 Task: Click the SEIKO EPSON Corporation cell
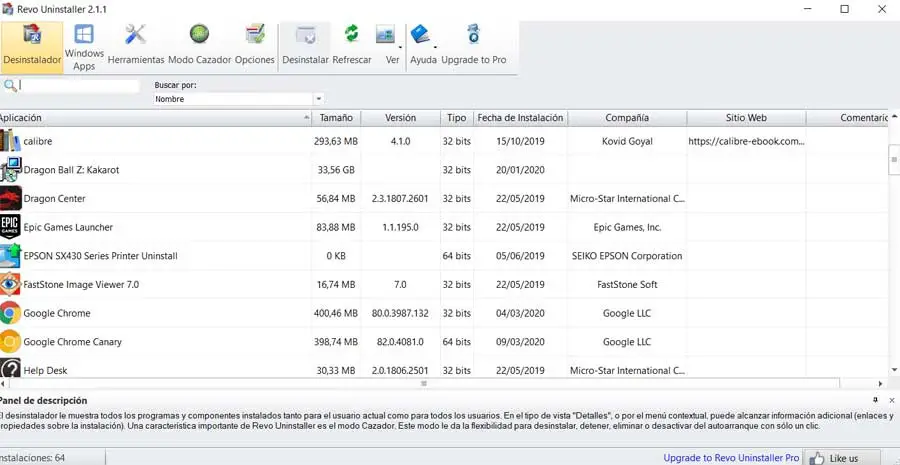pos(627,256)
